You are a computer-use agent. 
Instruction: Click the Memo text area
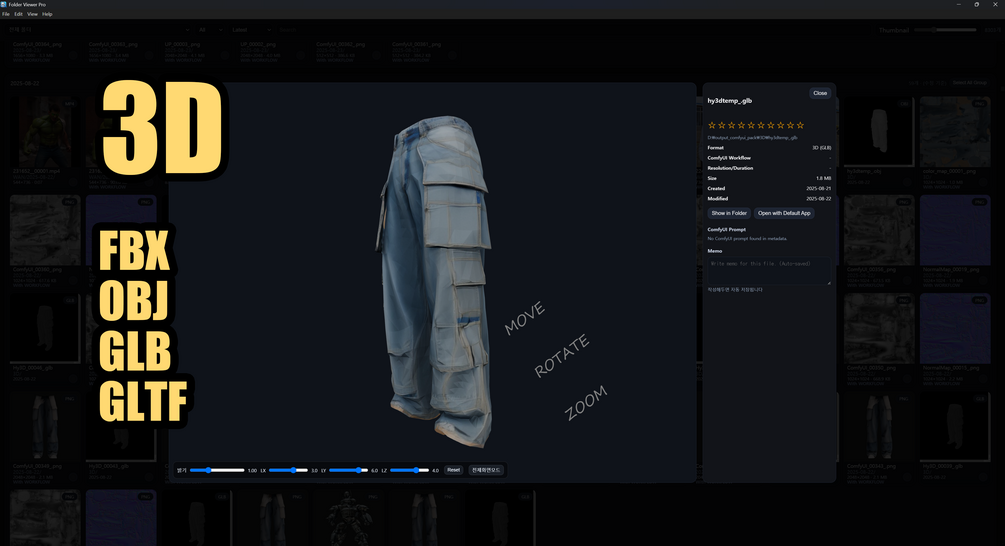pyautogui.click(x=769, y=272)
